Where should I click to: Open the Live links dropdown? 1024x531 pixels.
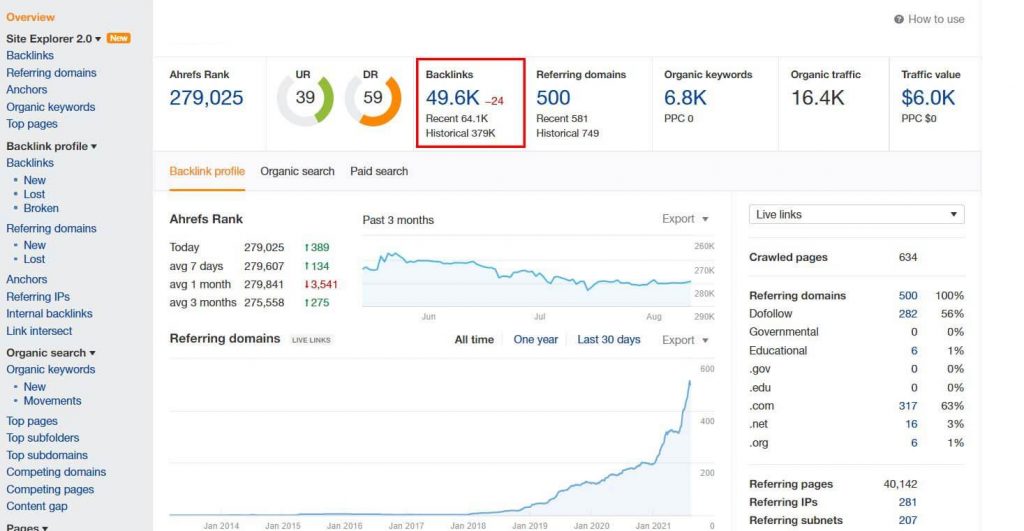pos(856,214)
